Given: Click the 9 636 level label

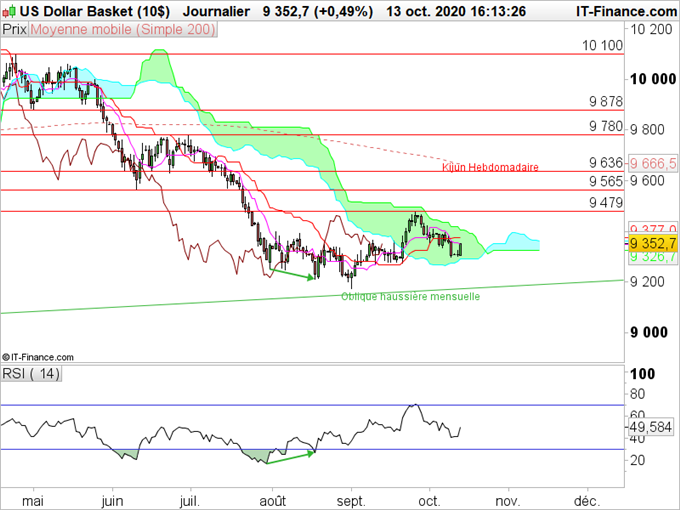Looking at the screenshot, I should (606, 163).
